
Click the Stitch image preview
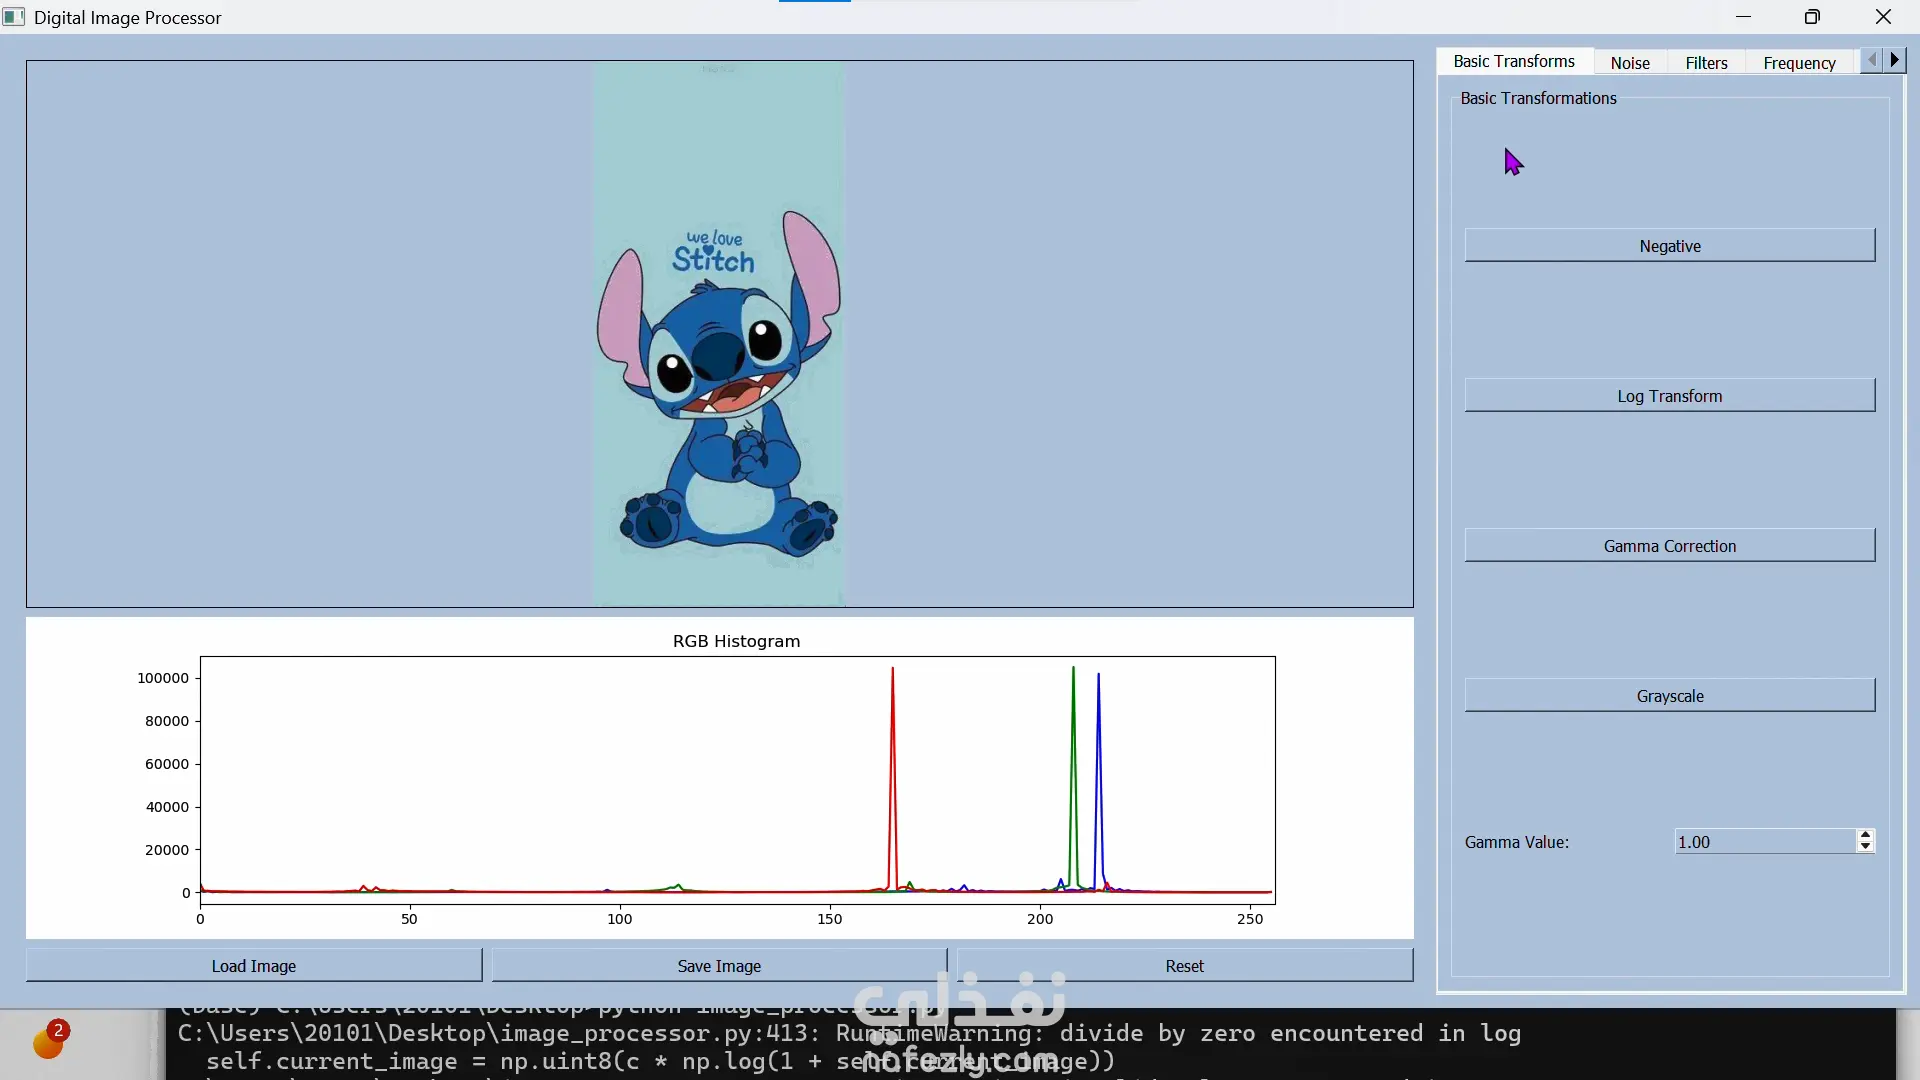(x=718, y=334)
